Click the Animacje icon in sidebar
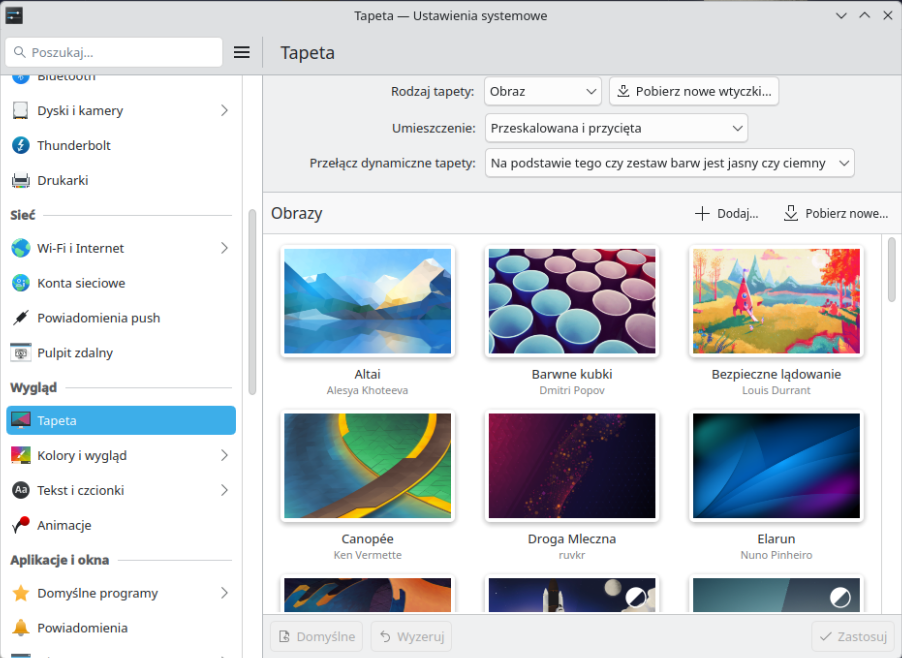This screenshot has height=658, width=902. pyautogui.click(x=21, y=525)
